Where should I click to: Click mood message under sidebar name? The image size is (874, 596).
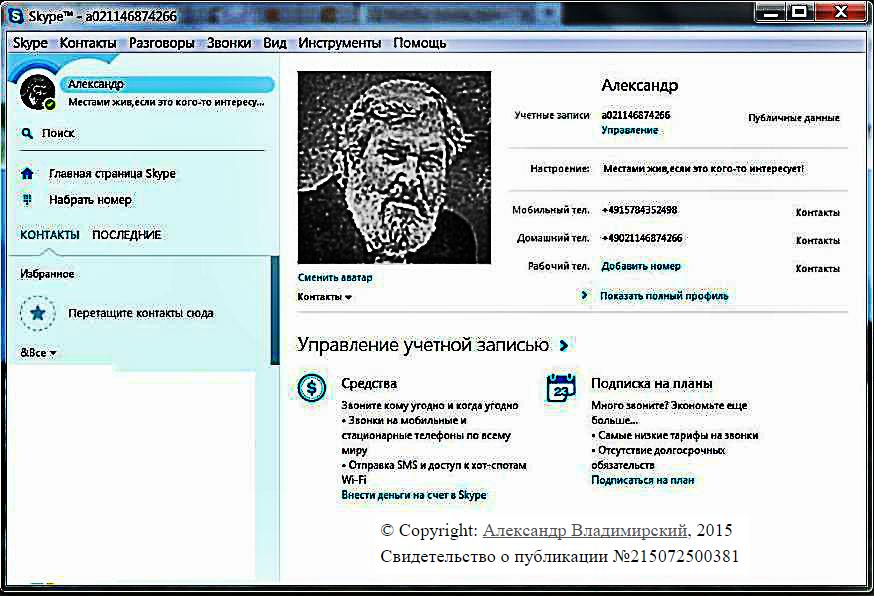[x=166, y=102]
